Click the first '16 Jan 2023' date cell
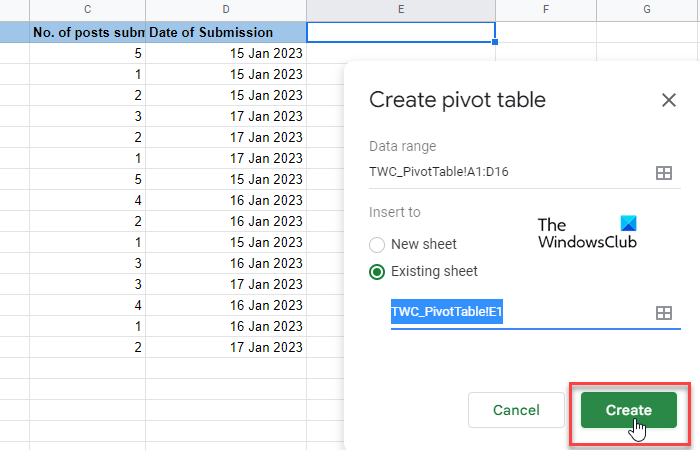This screenshot has height=450, width=700. [x=226, y=200]
